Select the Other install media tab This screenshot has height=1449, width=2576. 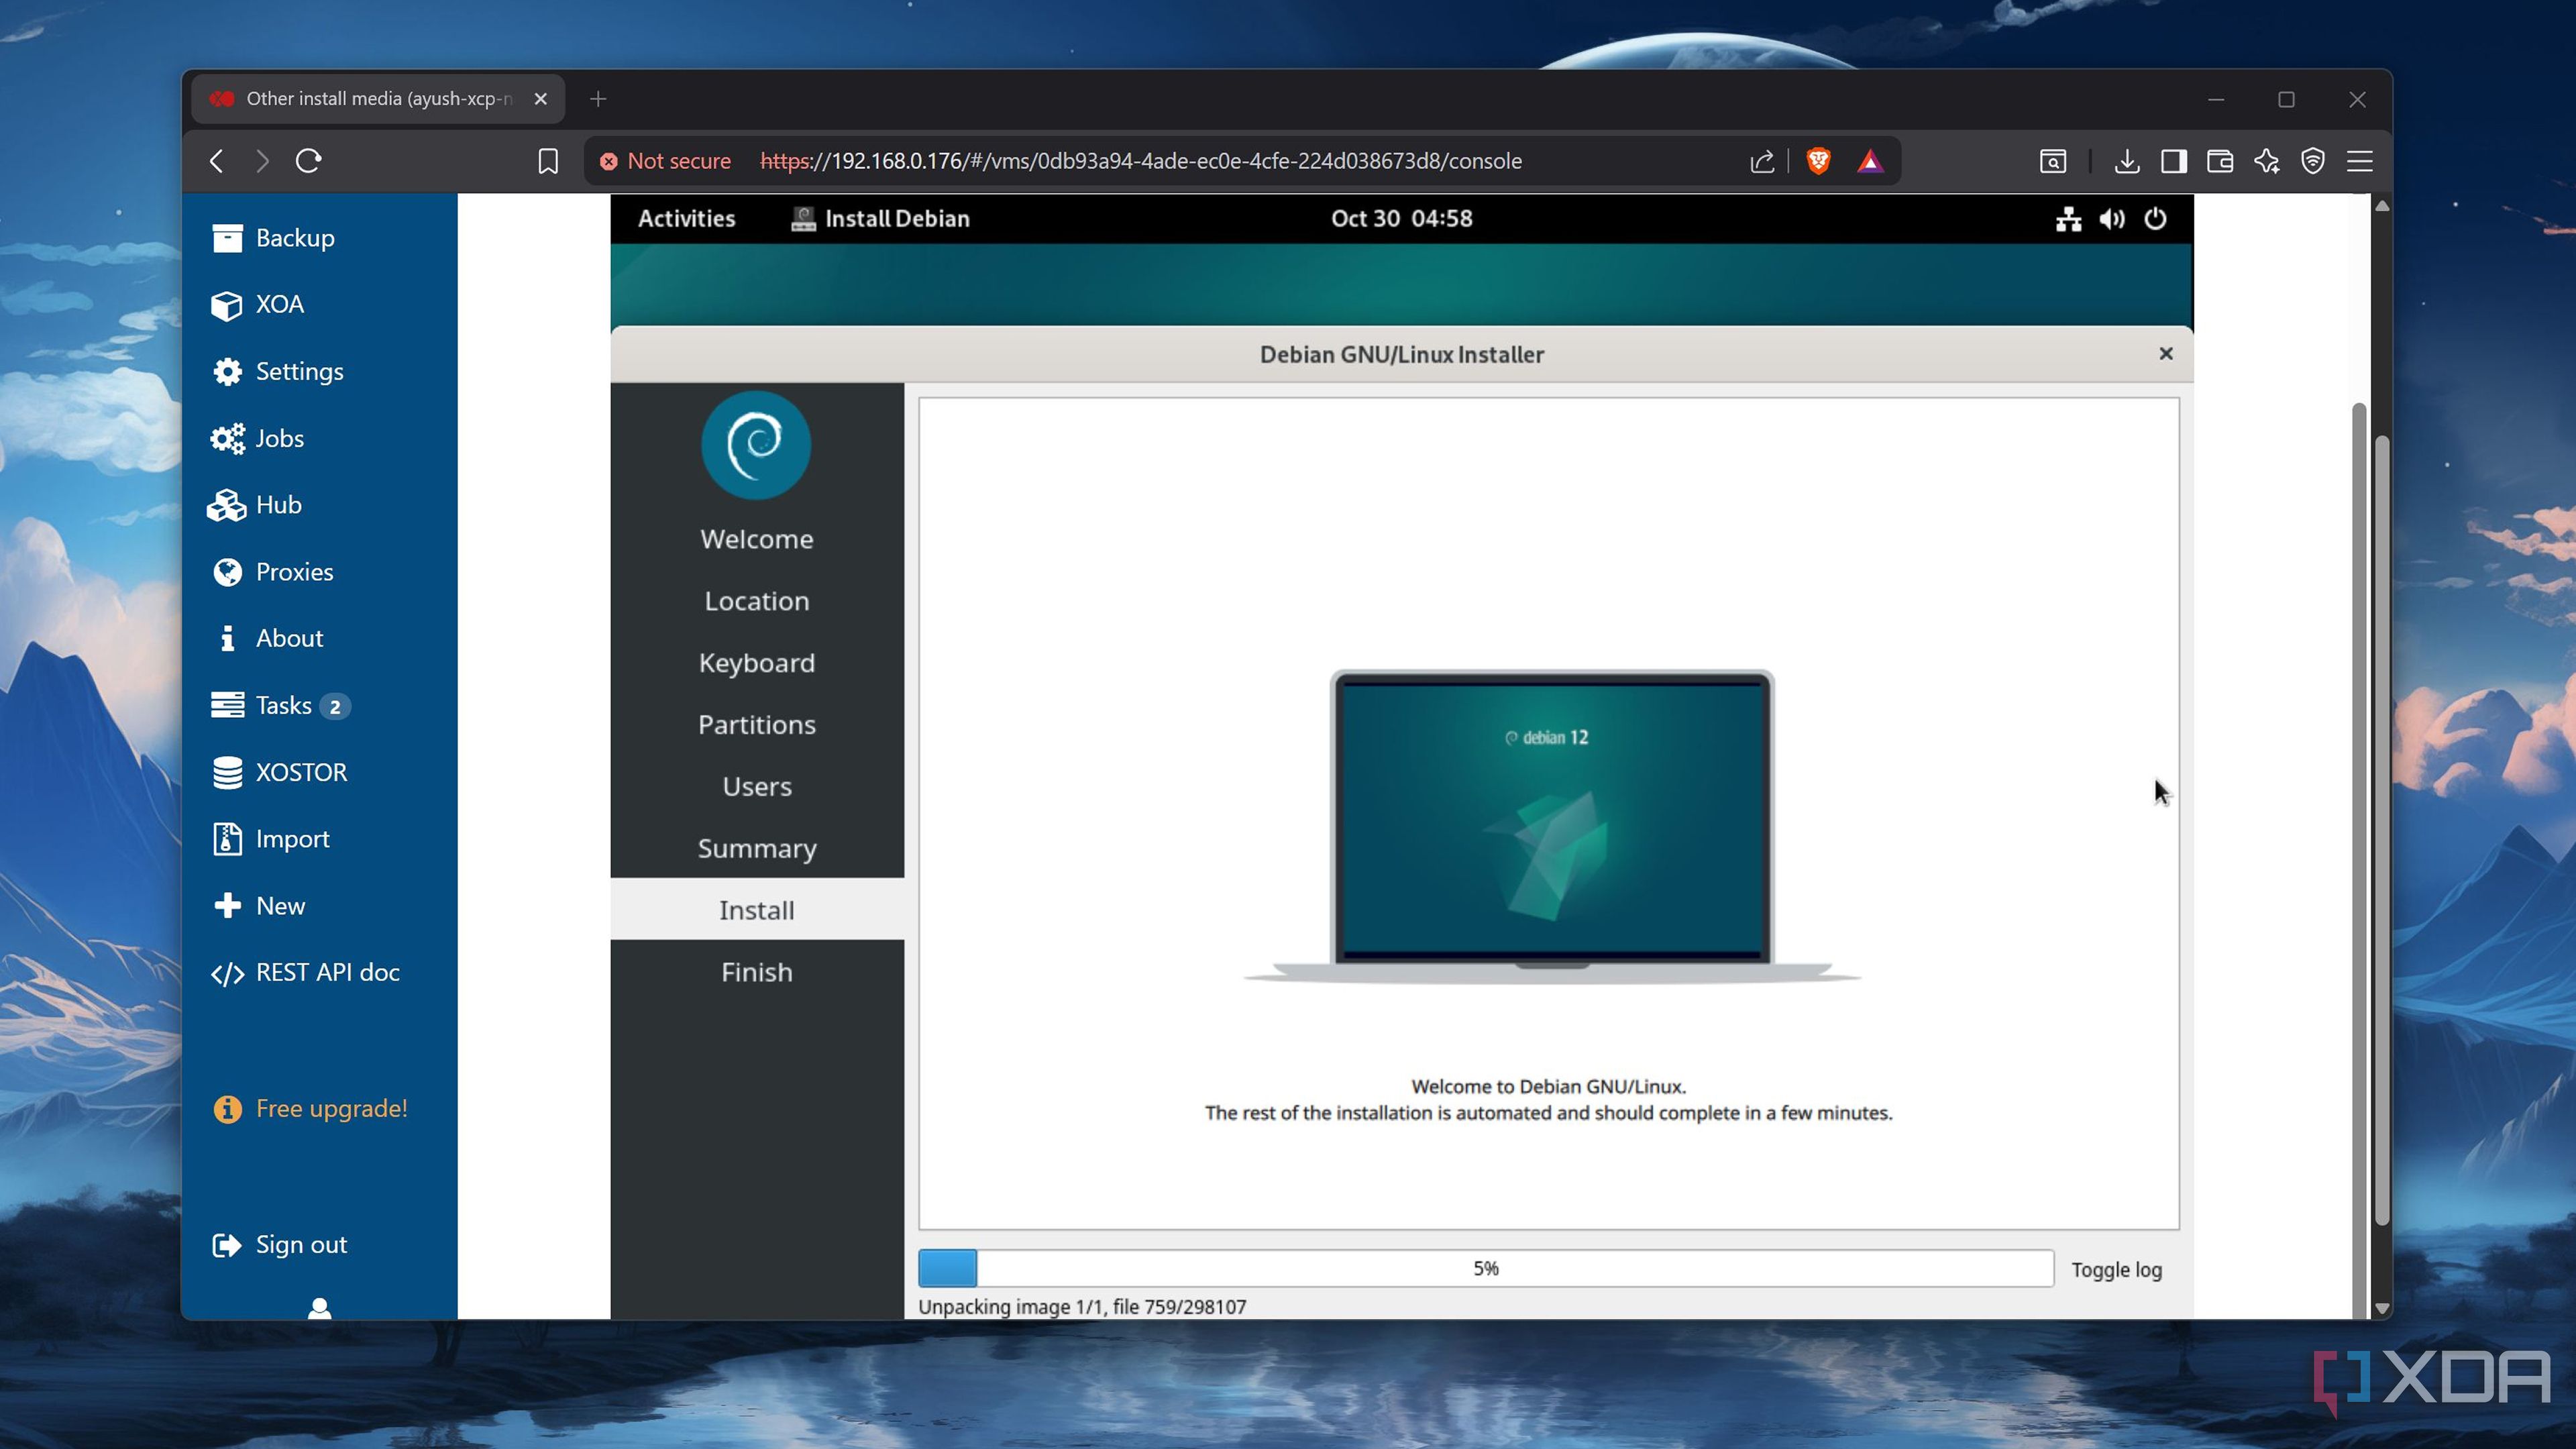click(x=379, y=99)
